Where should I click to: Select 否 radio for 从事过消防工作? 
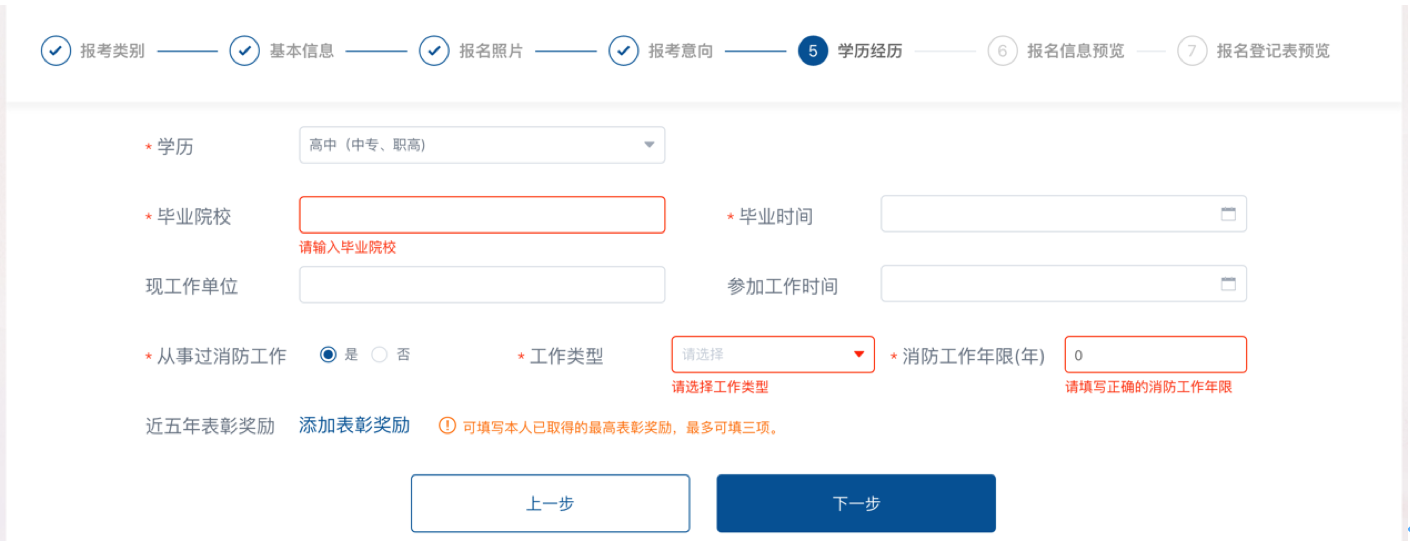tap(380, 355)
